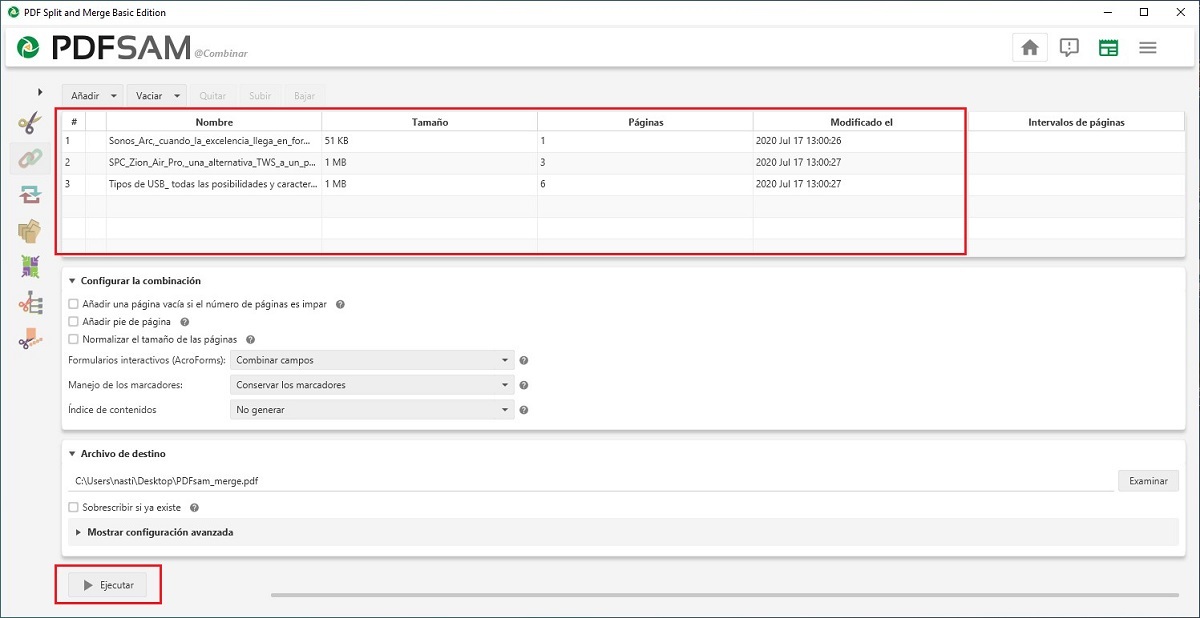Open the hamburger application menu
1200x618 pixels.
(x=1148, y=48)
